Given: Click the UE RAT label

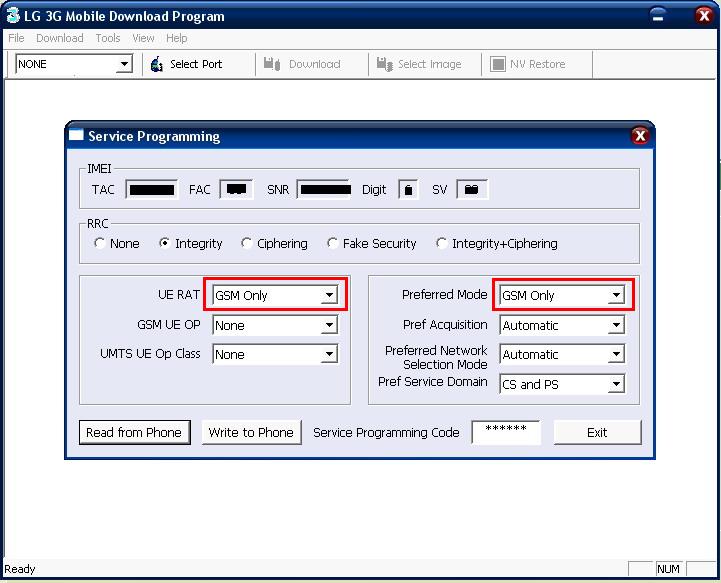Looking at the screenshot, I should click(x=179, y=294).
